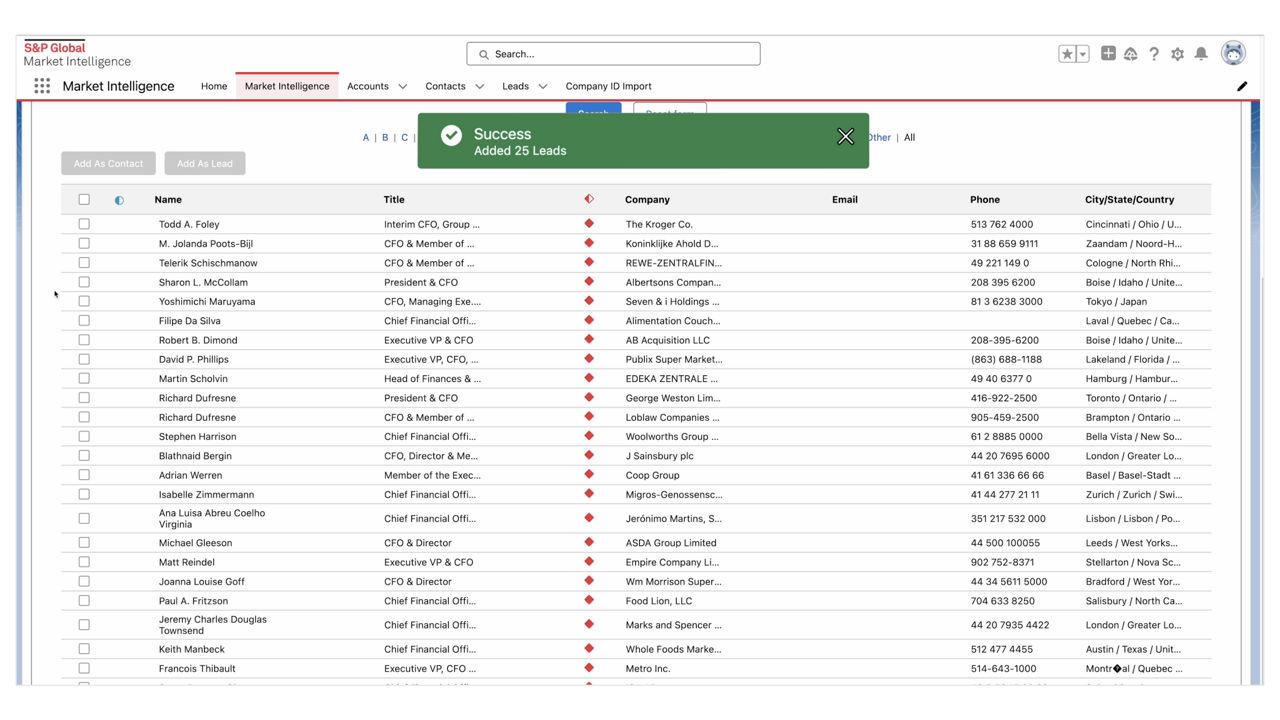Click the Title column header
The height and width of the screenshot is (720, 1280).
[x=394, y=200]
